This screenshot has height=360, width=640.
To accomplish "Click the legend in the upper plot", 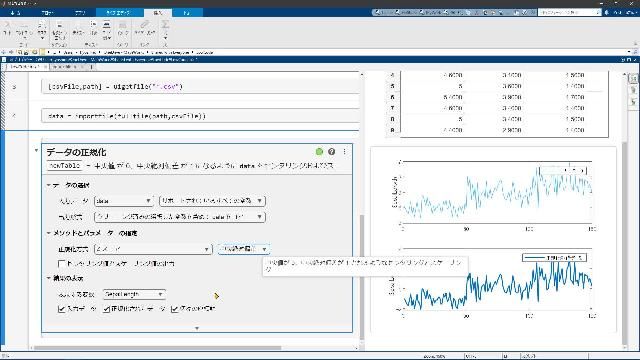I will coord(563,170).
